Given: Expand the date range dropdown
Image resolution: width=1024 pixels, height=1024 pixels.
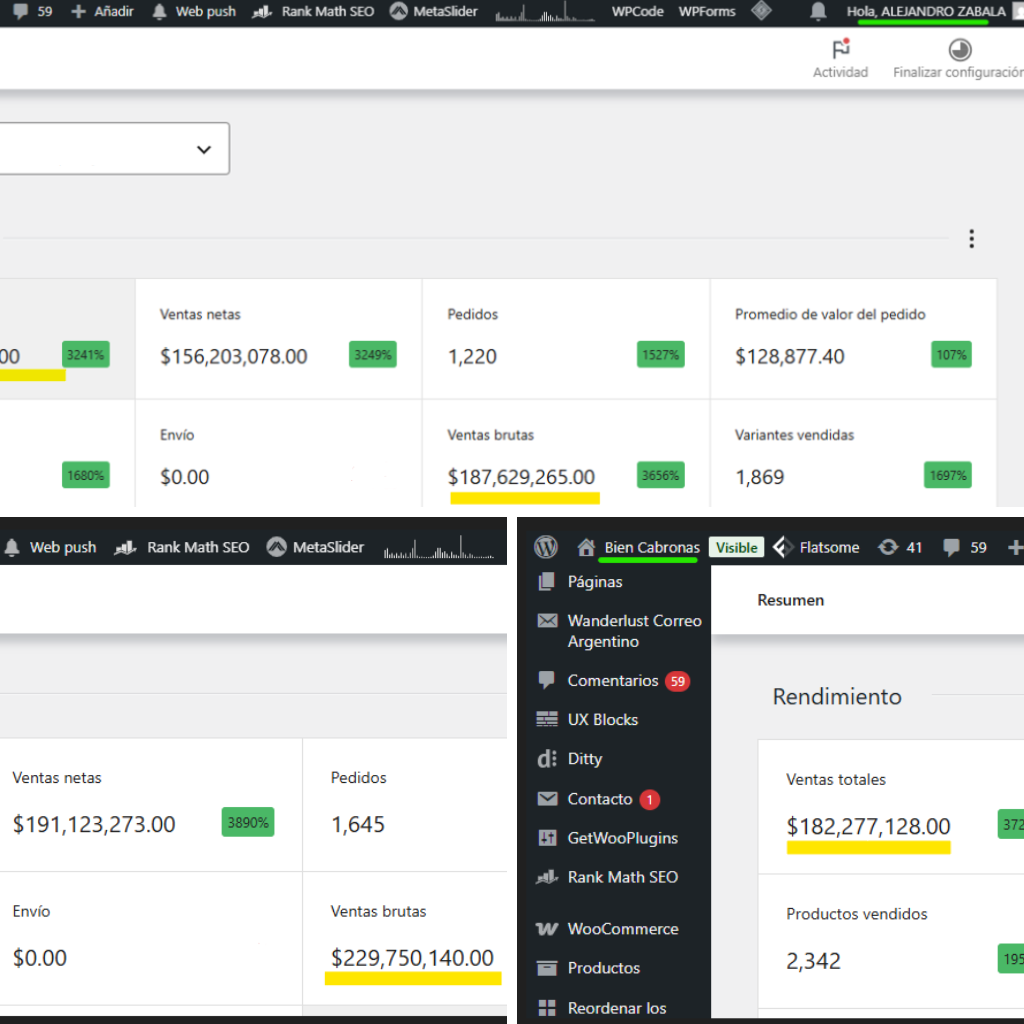Looking at the screenshot, I should point(204,149).
